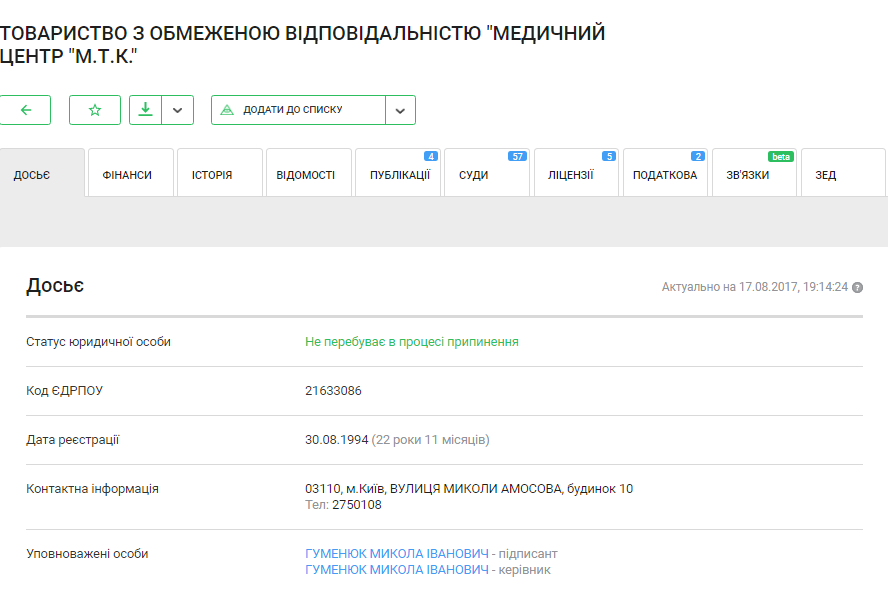
Task: Open the Історія tab
Action: click(x=212, y=175)
